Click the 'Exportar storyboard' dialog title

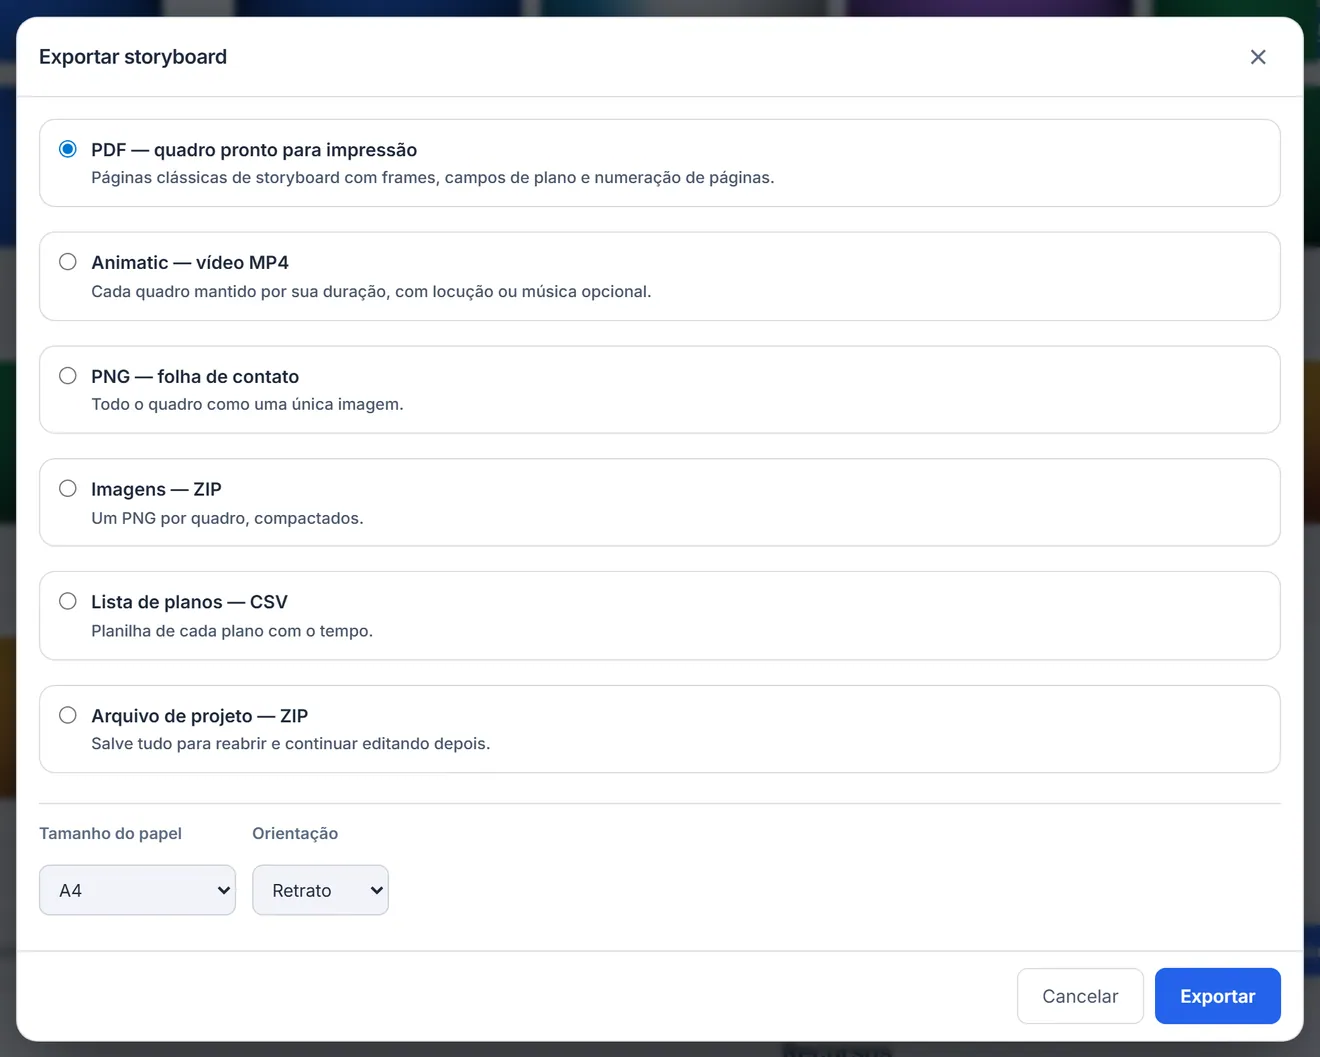pos(133,57)
